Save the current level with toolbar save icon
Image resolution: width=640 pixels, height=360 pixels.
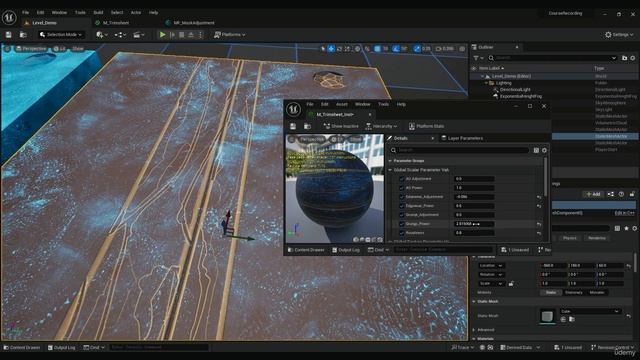[x=9, y=35]
